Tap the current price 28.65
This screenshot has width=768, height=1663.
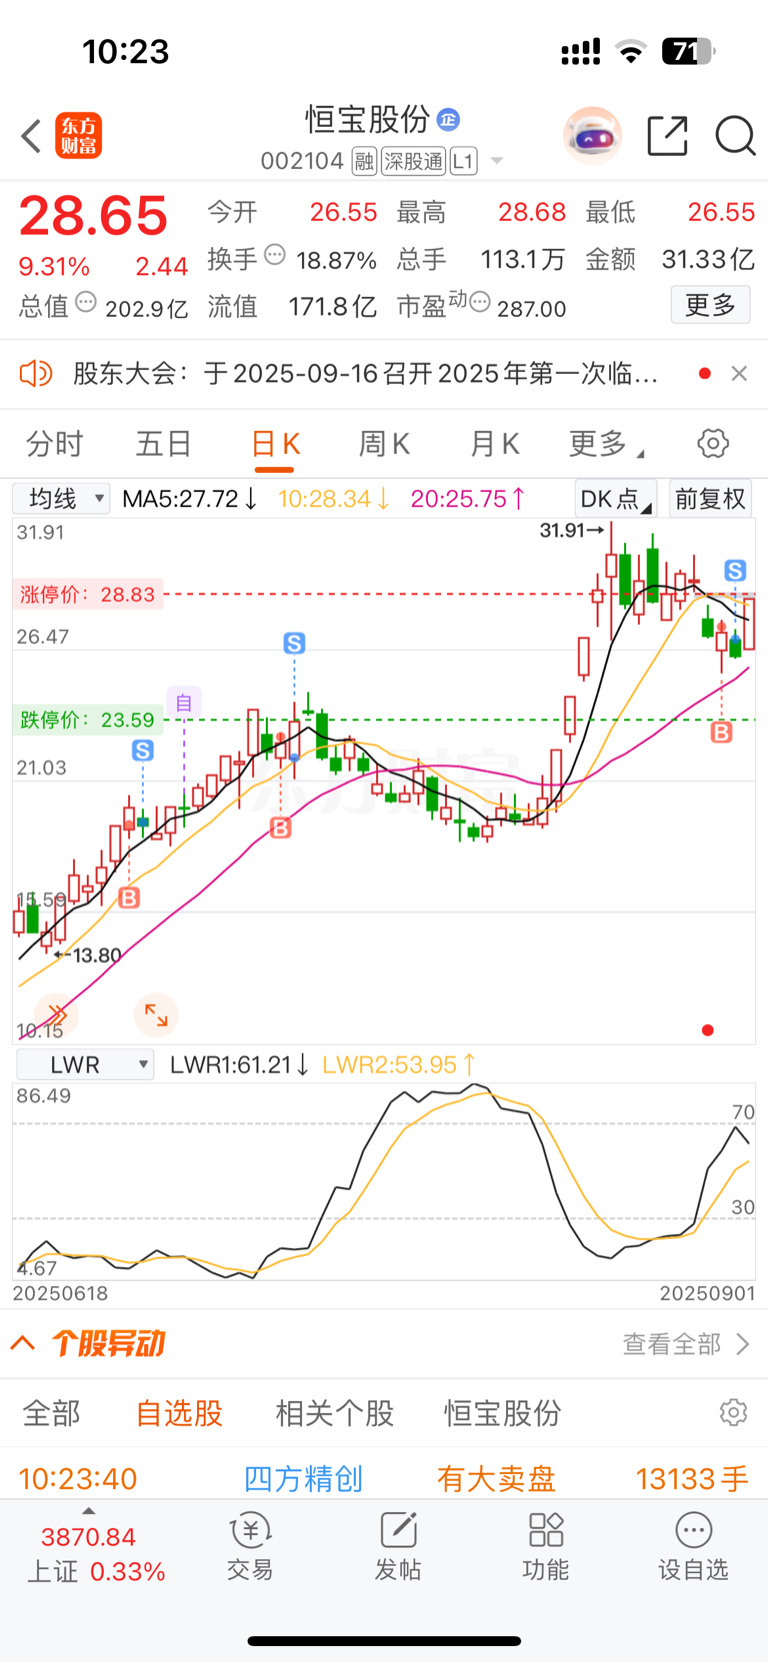point(93,215)
